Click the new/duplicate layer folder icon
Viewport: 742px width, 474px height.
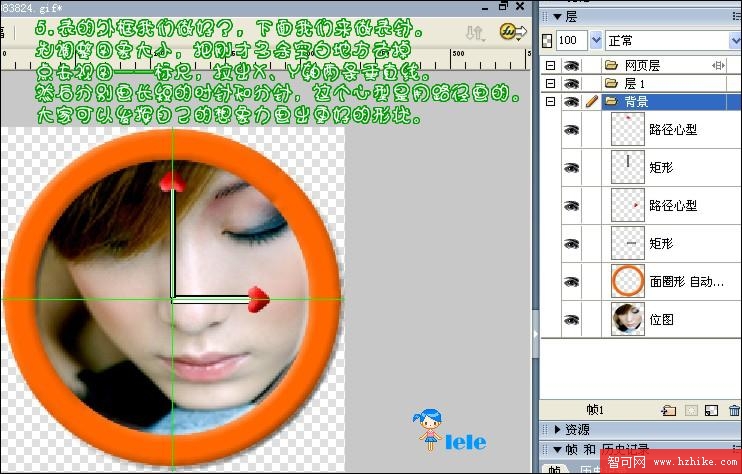point(669,410)
